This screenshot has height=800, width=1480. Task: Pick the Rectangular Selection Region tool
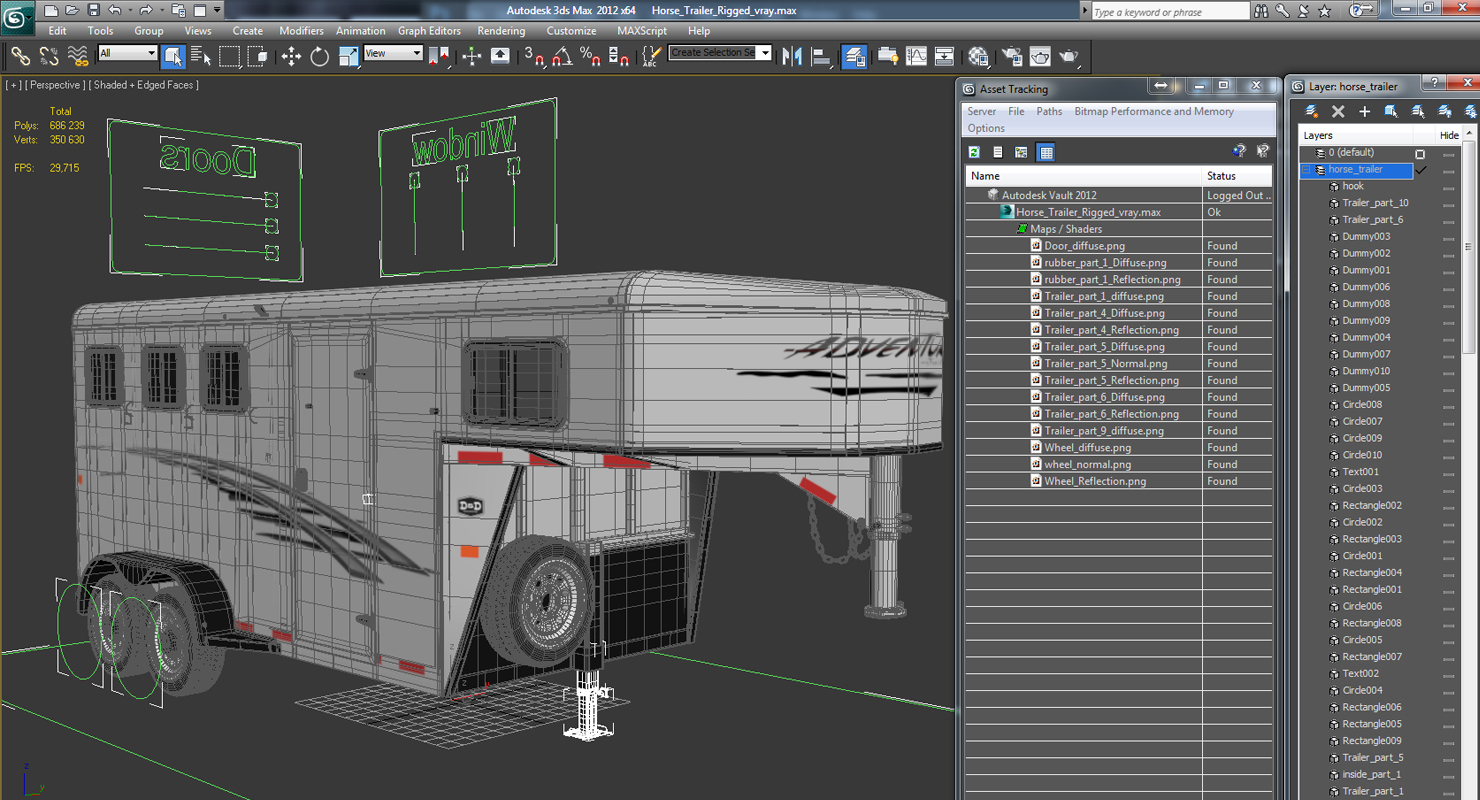pos(230,56)
